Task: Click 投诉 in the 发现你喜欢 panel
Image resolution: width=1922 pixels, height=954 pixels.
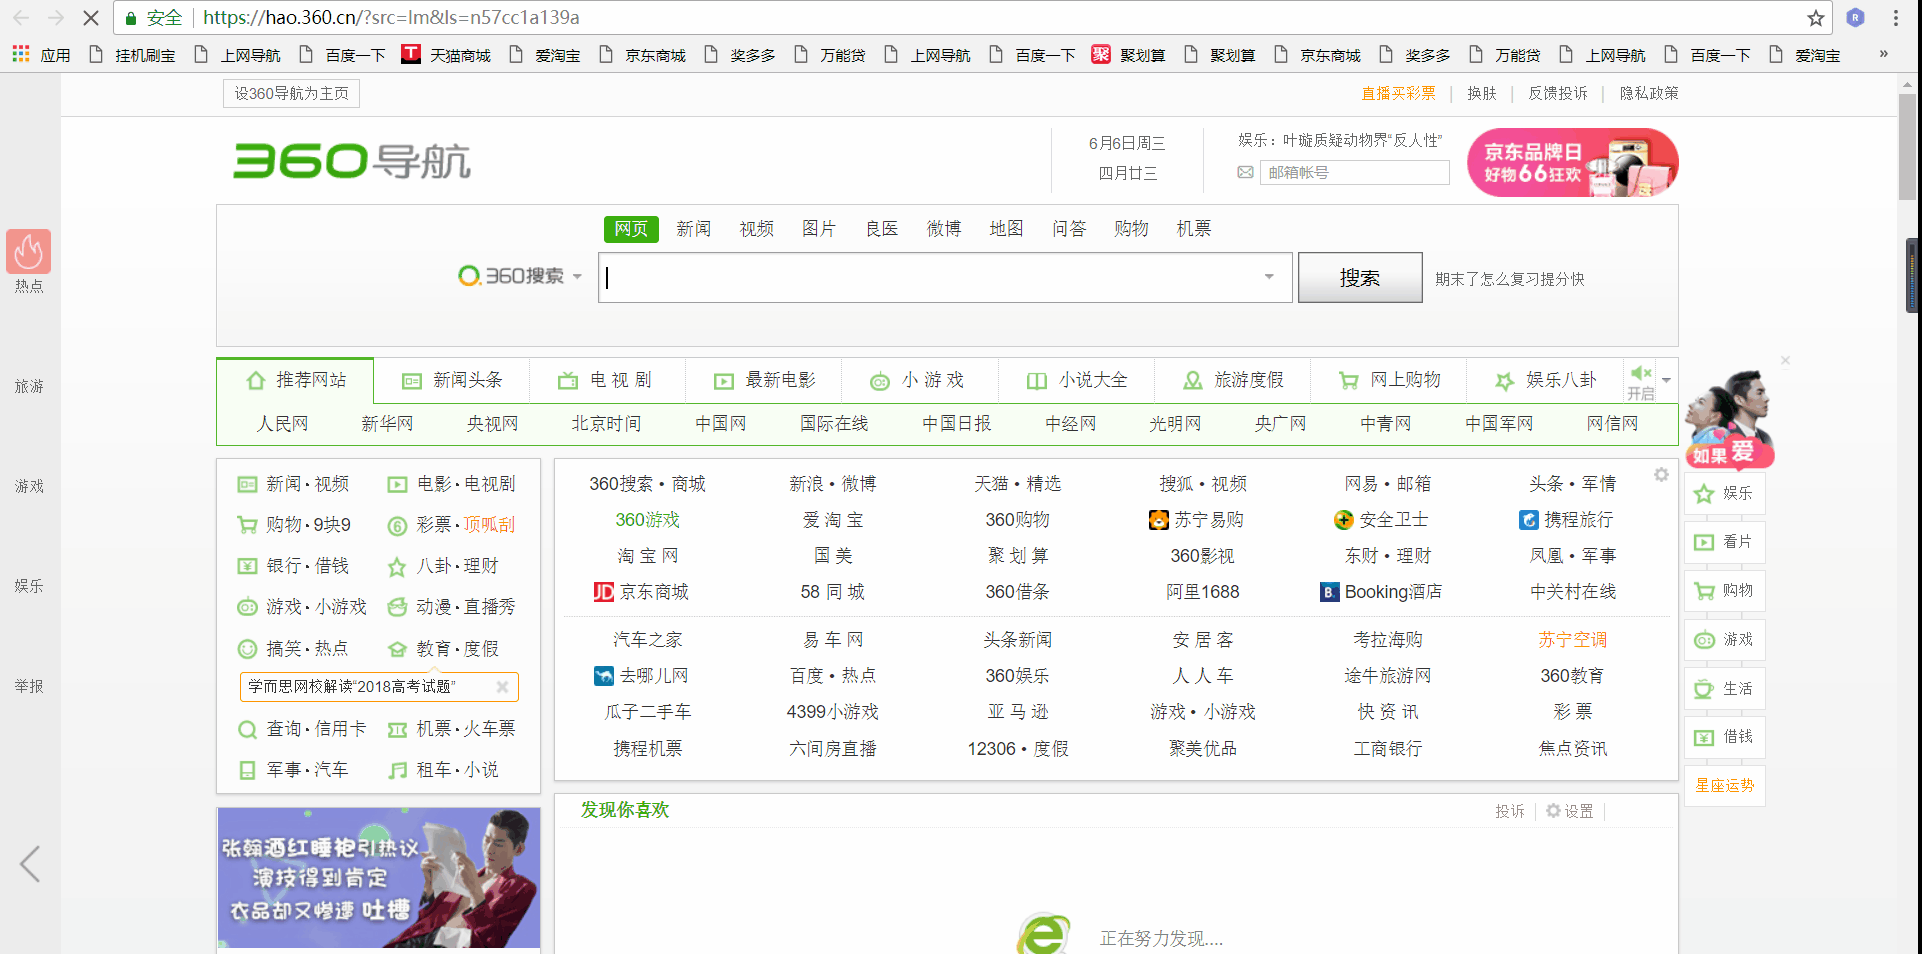Action: point(1510,811)
